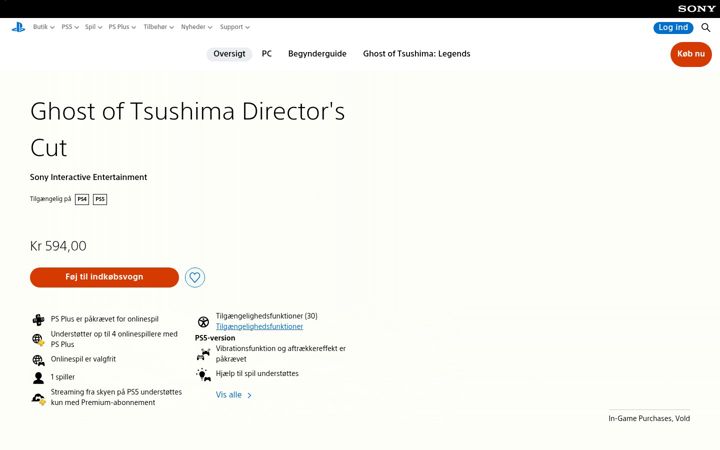Expand the Spil menu

click(93, 27)
